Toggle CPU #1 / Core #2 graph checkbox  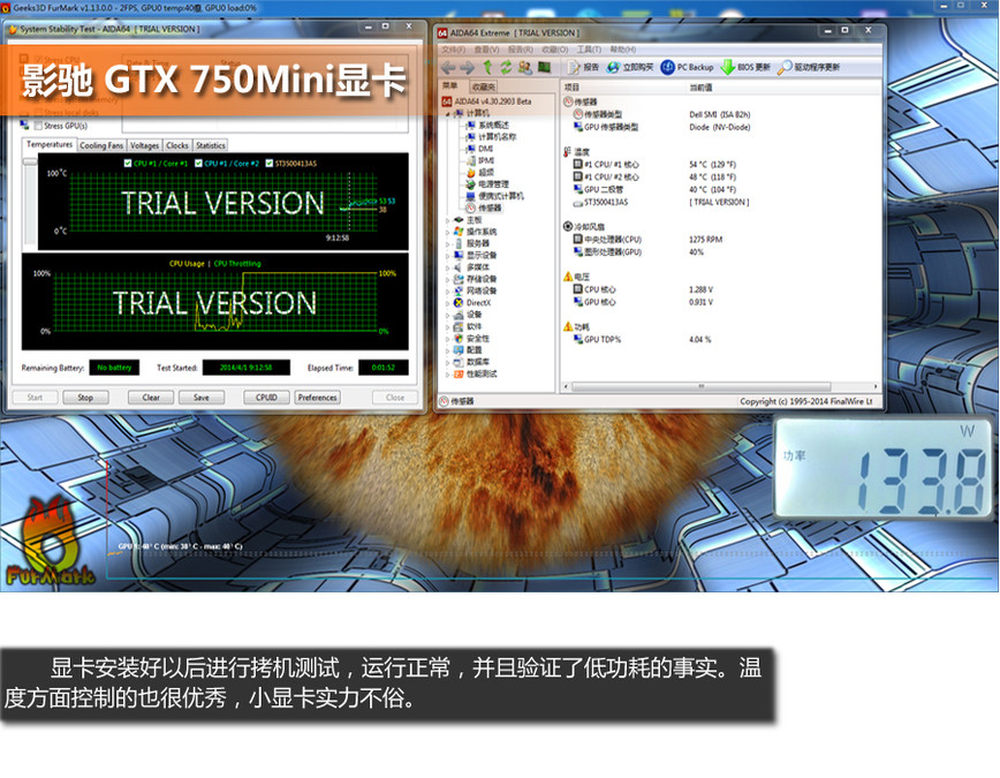198,164
